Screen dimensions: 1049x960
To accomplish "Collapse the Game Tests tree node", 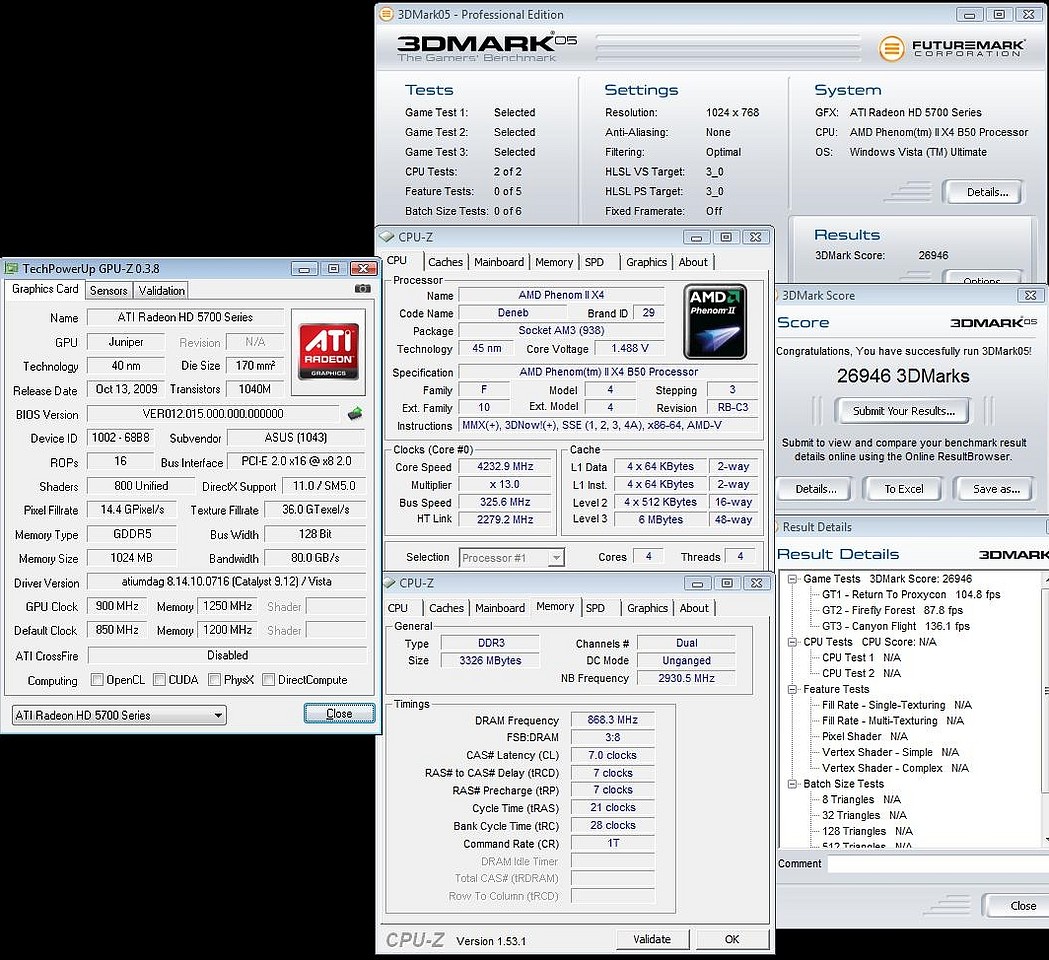I will tap(793, 579).
